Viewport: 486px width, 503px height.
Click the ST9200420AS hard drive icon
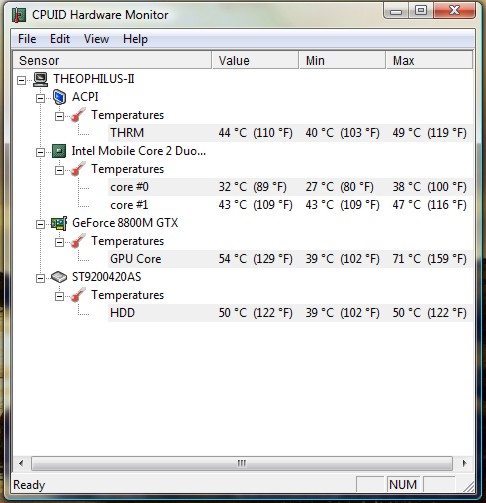pos(59,277)
